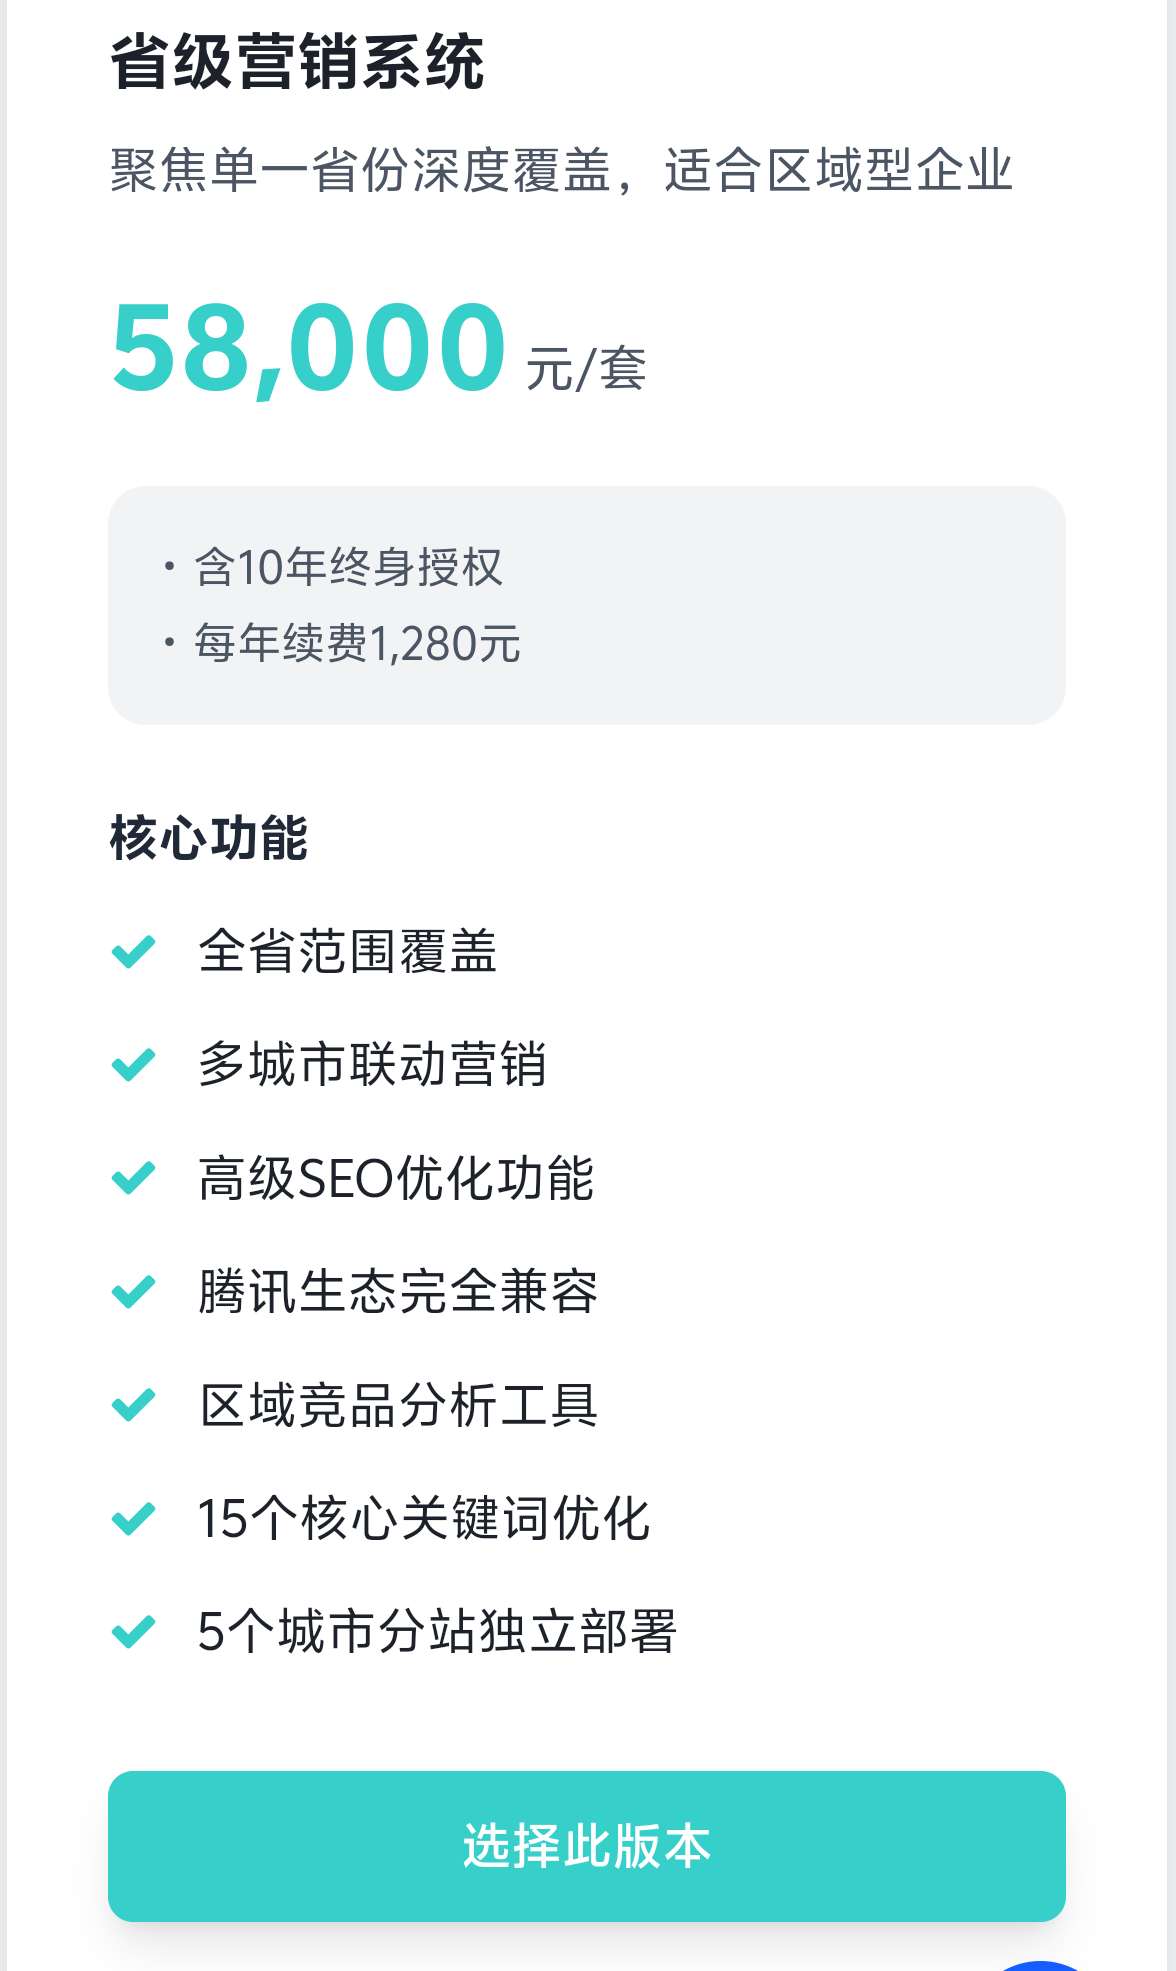Image resolution: width=1176 pixels, height=1971 pixels.
Task: Select the 高级SEO优化功能 feature text
Action: [396, 1178]
